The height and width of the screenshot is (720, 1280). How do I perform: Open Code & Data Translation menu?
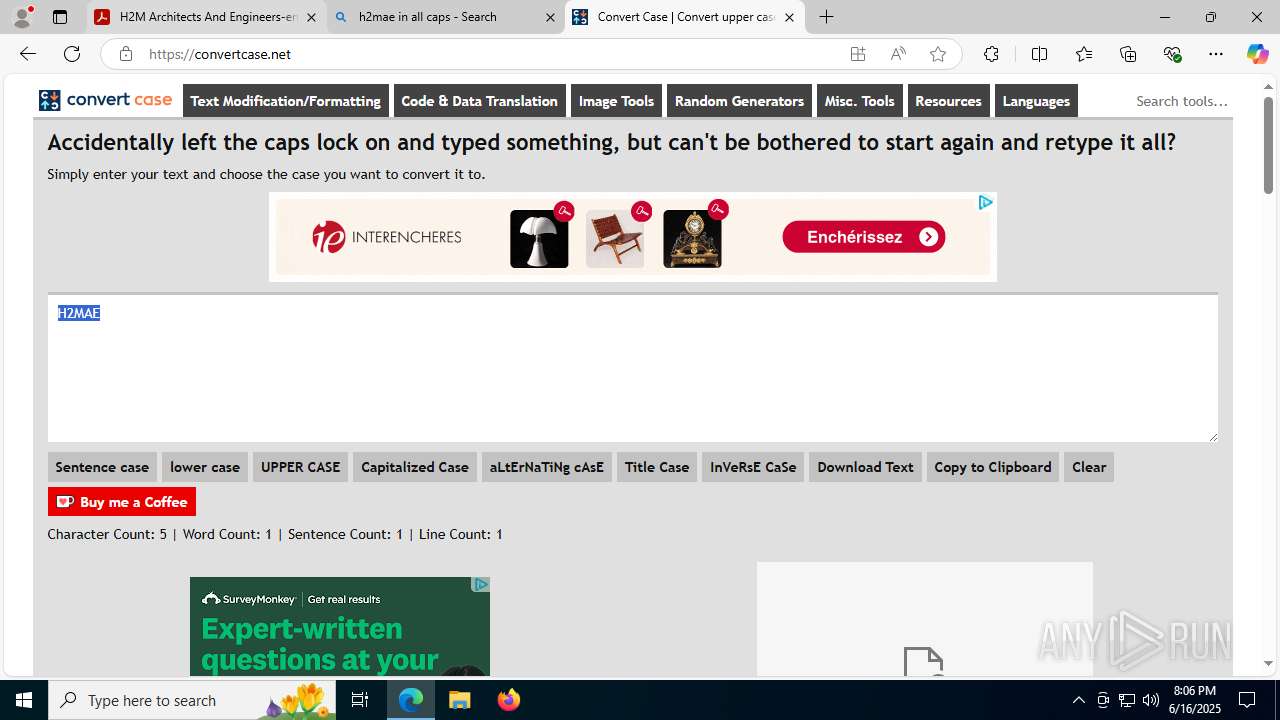click(479, 101)
